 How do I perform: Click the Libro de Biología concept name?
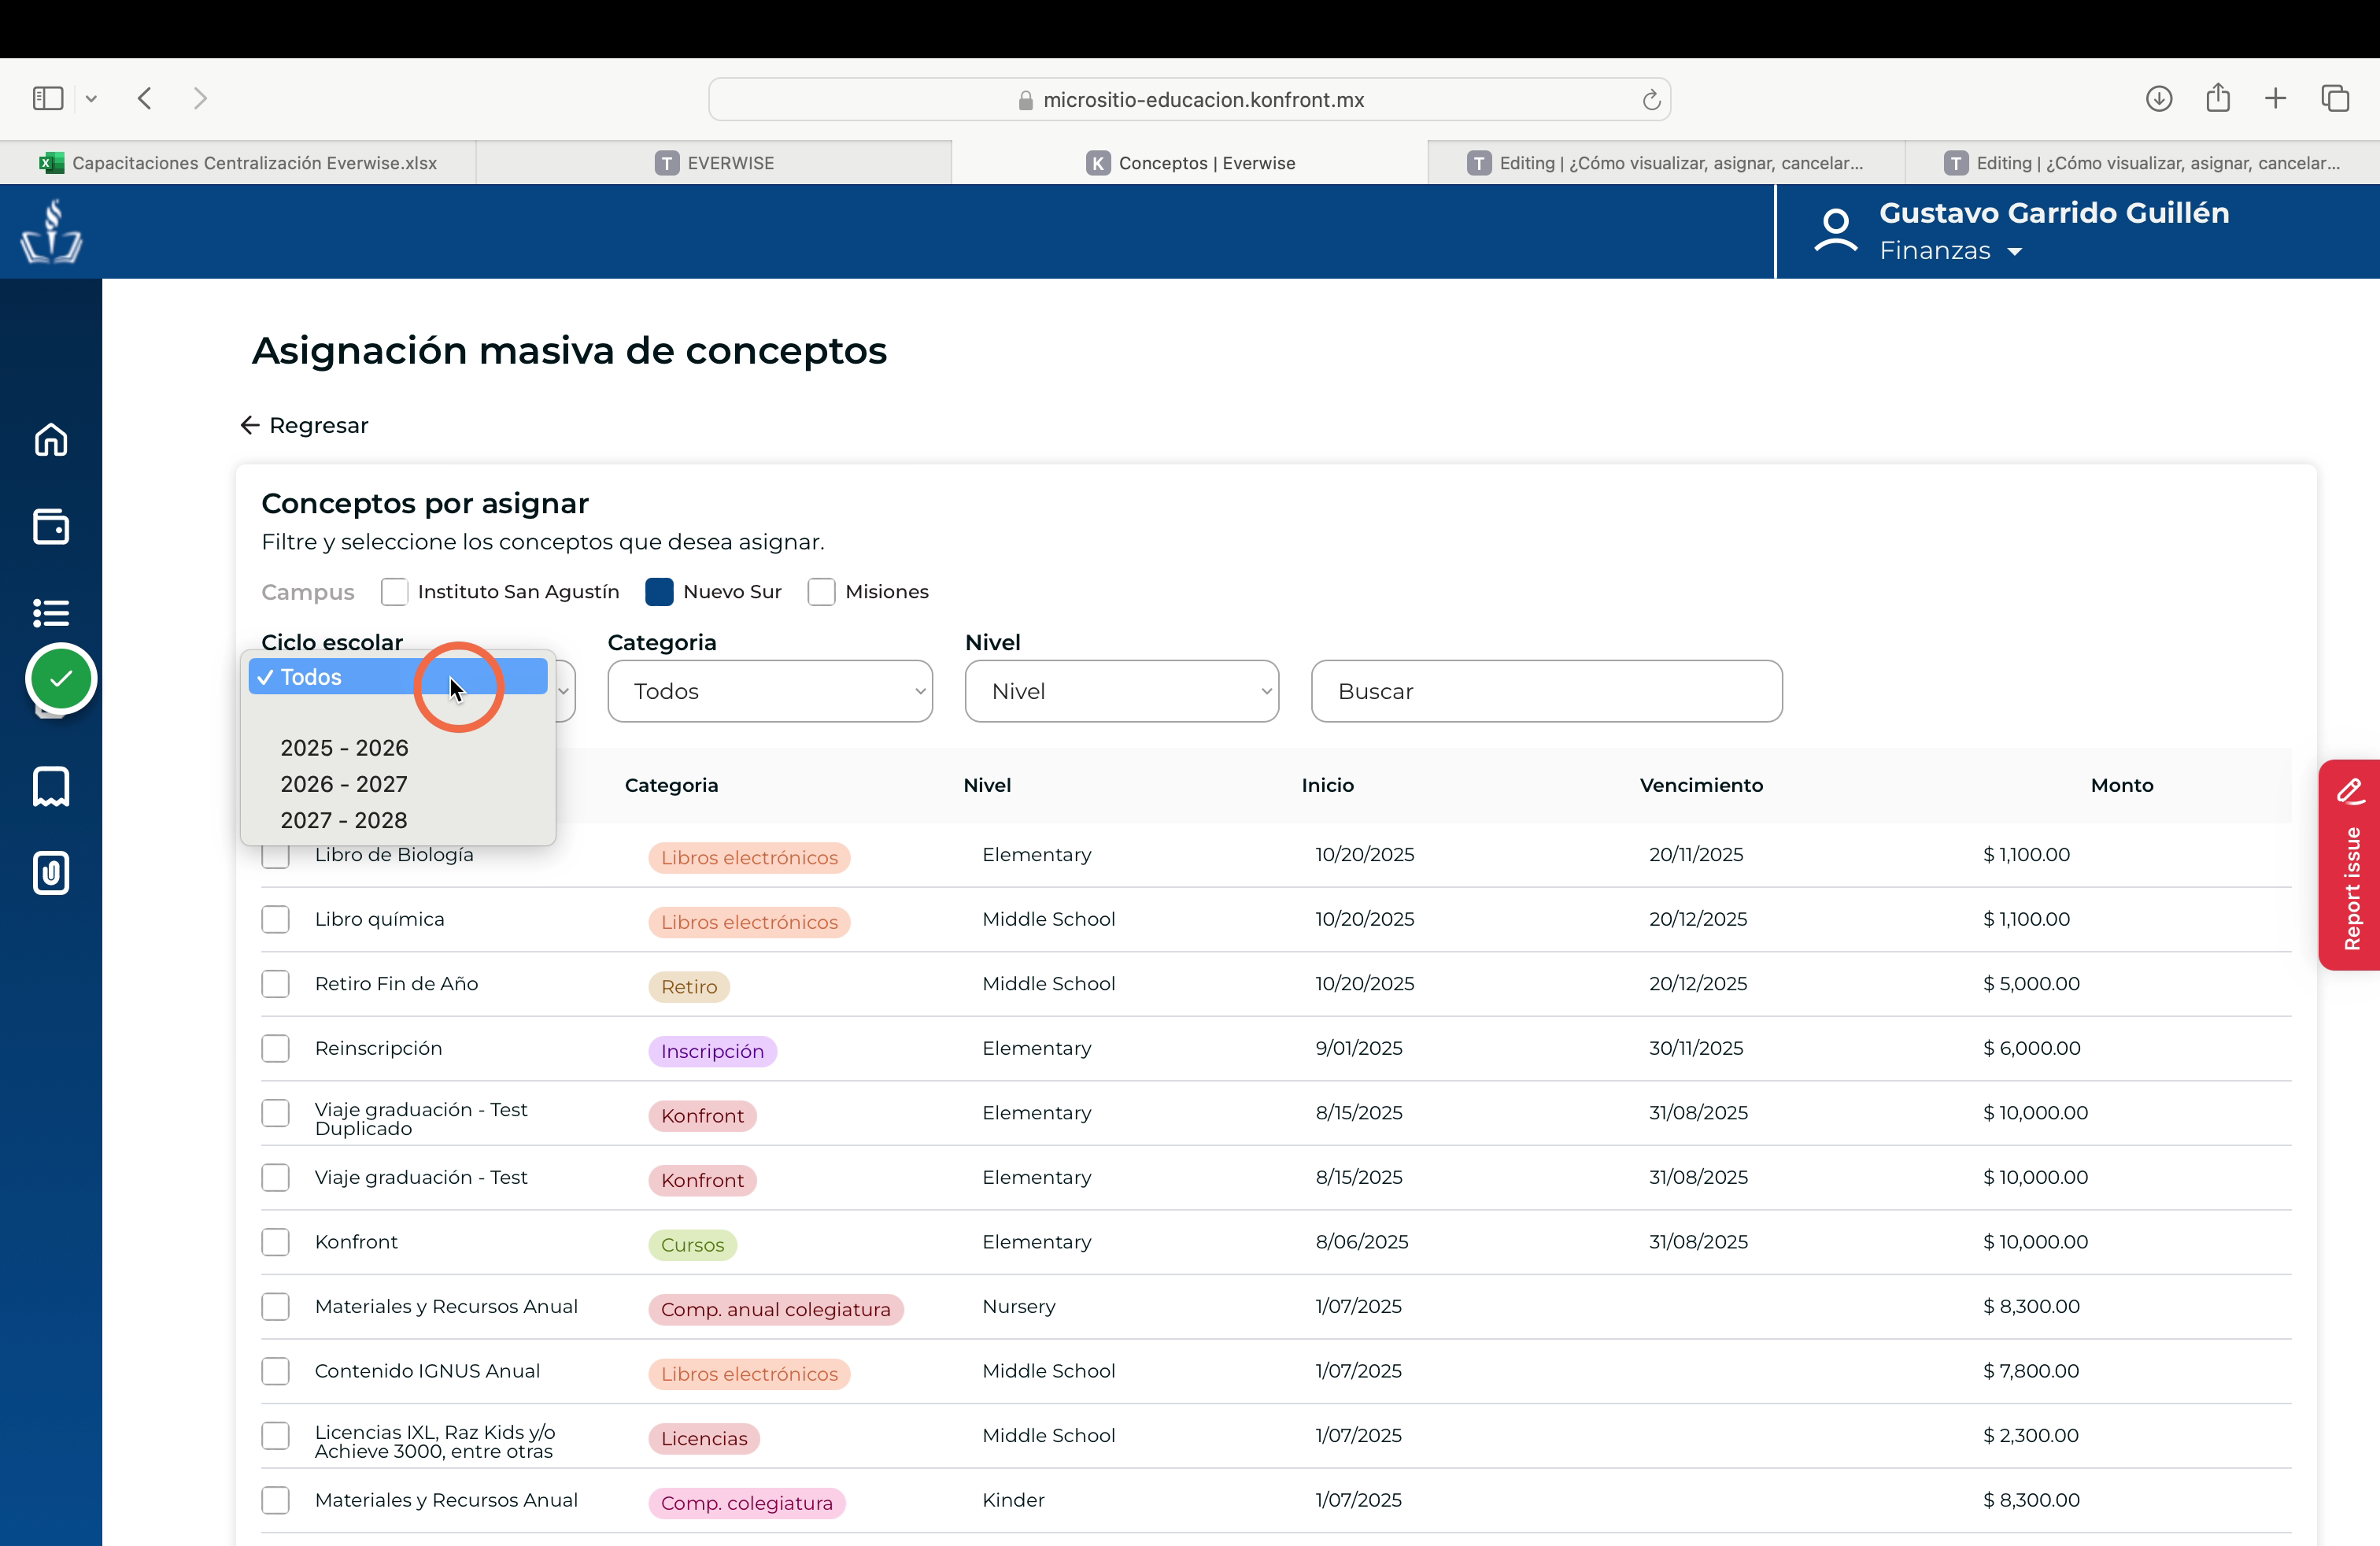pyautogui.click(x=394, y=855)
